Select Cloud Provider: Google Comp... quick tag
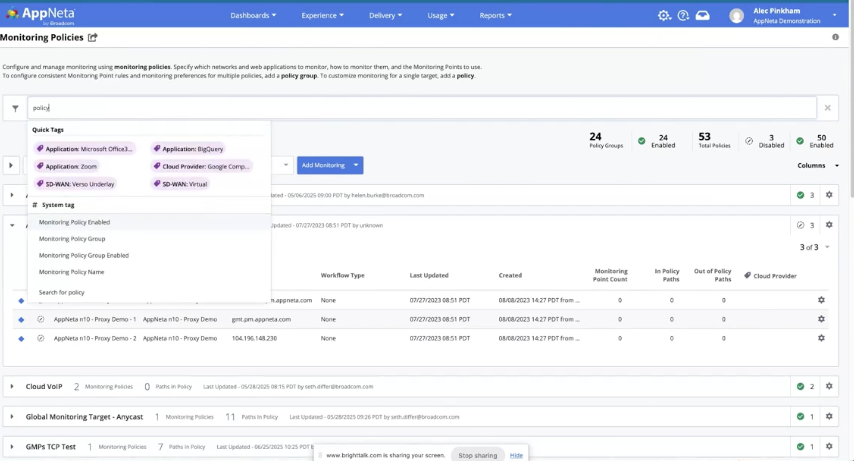Screen dimensions: 854x461 (x=201, y=166)
